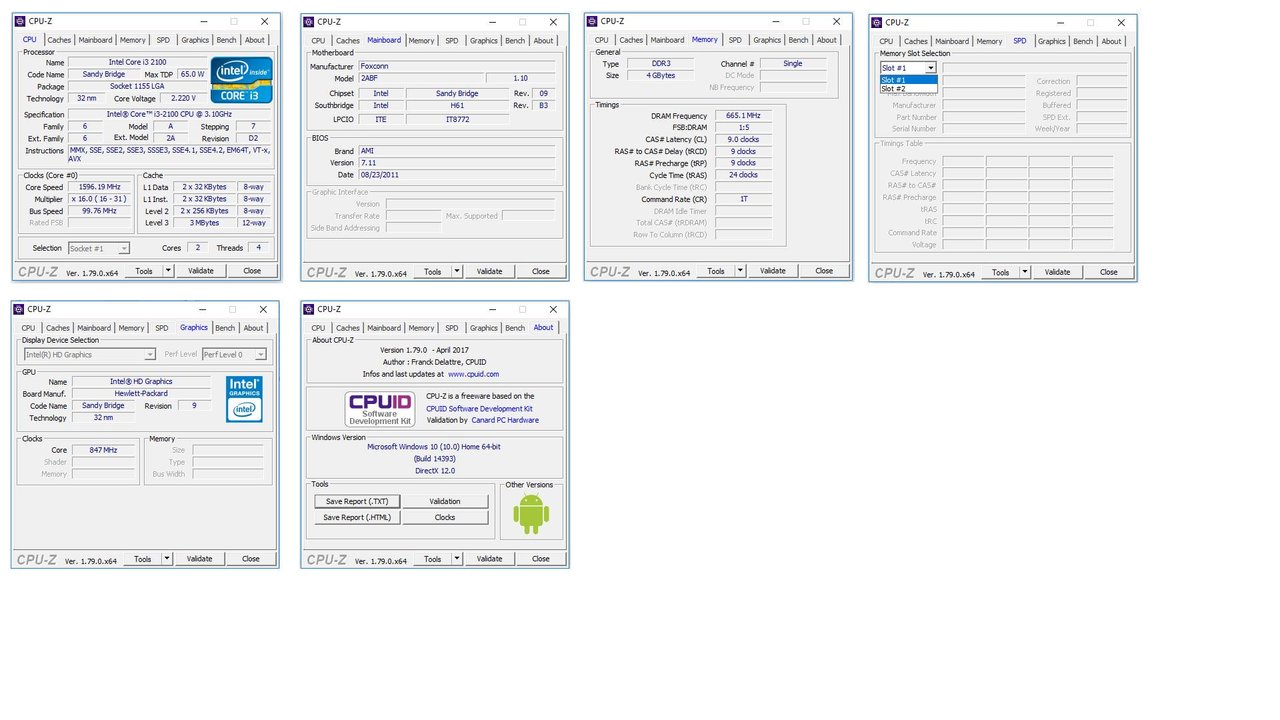
Task: Open Tools arrow in Memory window
Action: coord(740,270)
